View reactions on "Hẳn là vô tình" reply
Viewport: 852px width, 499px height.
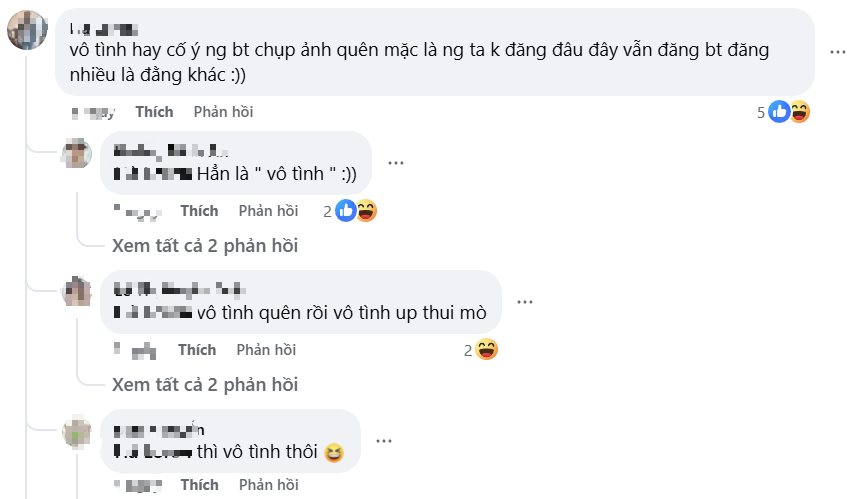tap(356, 211)
